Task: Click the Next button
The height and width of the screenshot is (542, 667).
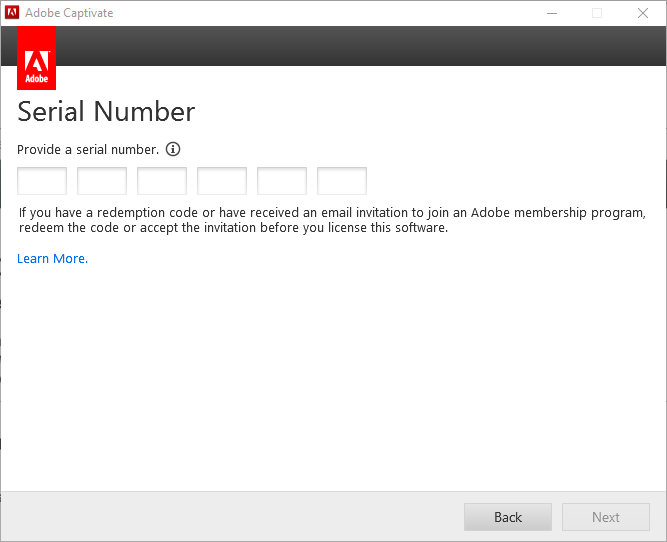Action: pyautogui.click(x=606, y=517)
